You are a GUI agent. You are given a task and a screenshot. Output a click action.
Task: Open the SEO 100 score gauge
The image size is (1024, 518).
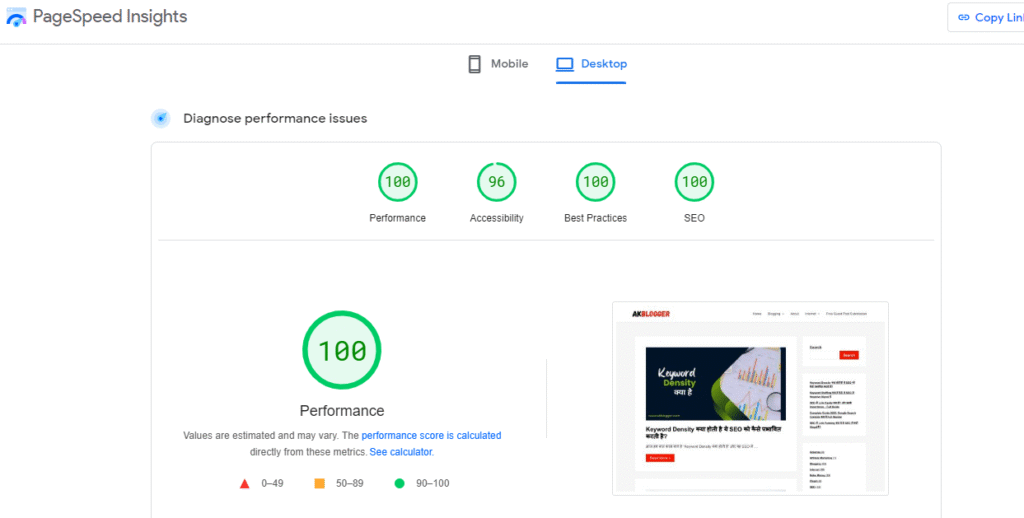pyautogui.click(x=694, y=182)
